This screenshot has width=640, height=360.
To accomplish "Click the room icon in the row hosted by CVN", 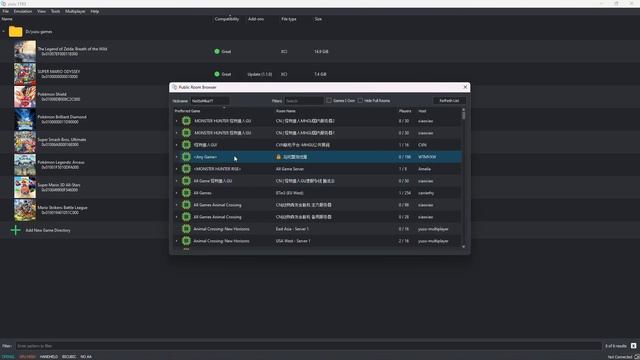I will click(x=186, y=145).
